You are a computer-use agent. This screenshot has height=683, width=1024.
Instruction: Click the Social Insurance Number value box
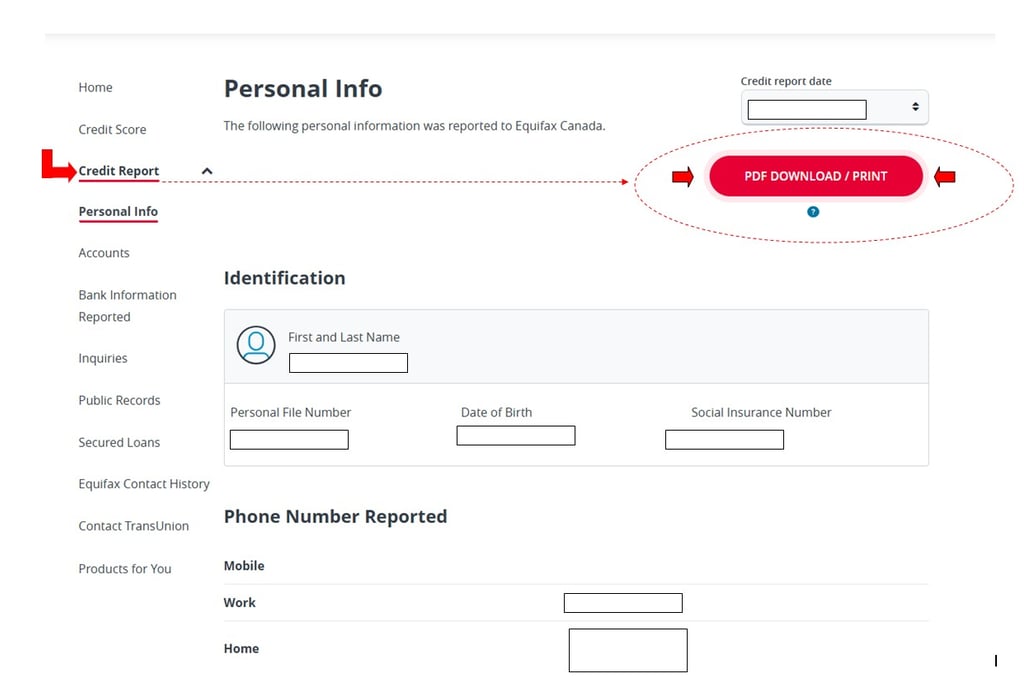(724, 440)
